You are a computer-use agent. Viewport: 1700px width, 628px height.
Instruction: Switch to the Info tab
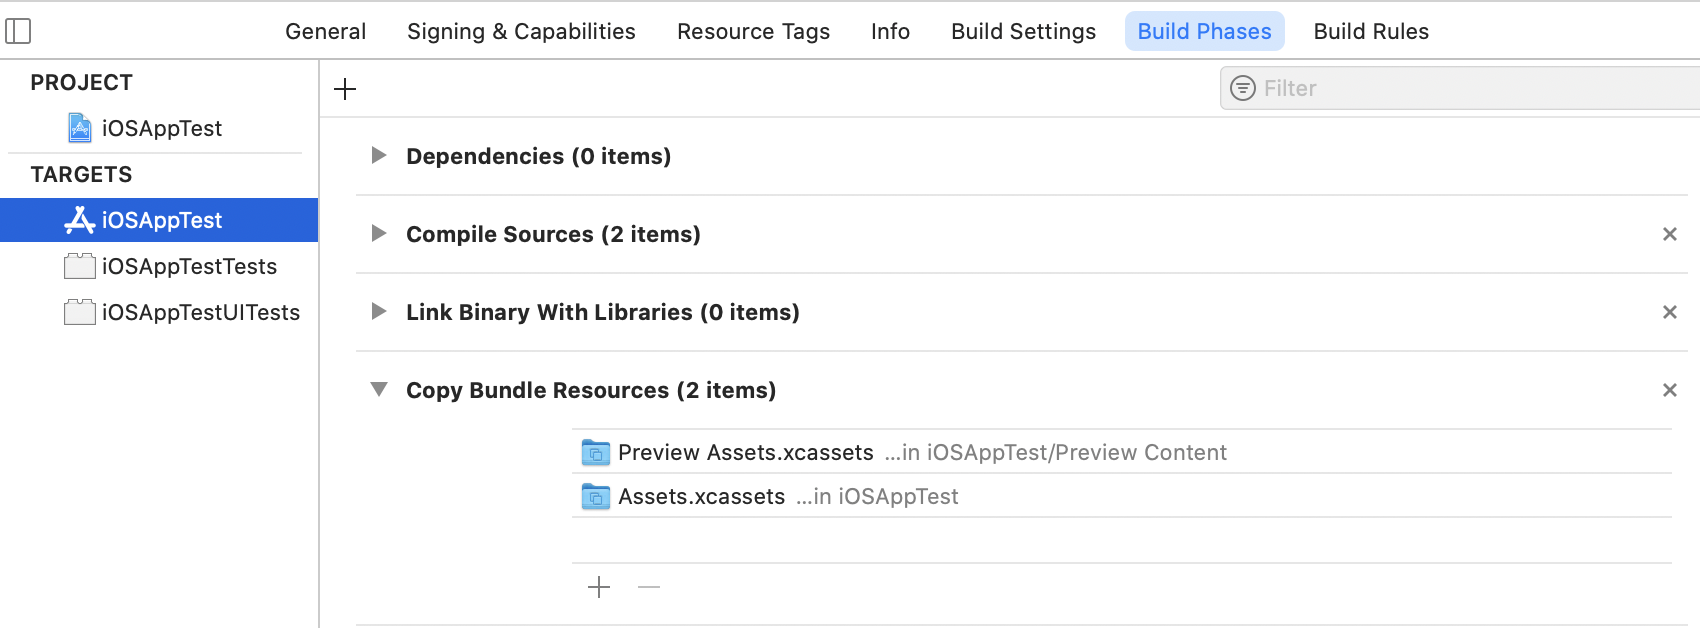pos(890,31)
